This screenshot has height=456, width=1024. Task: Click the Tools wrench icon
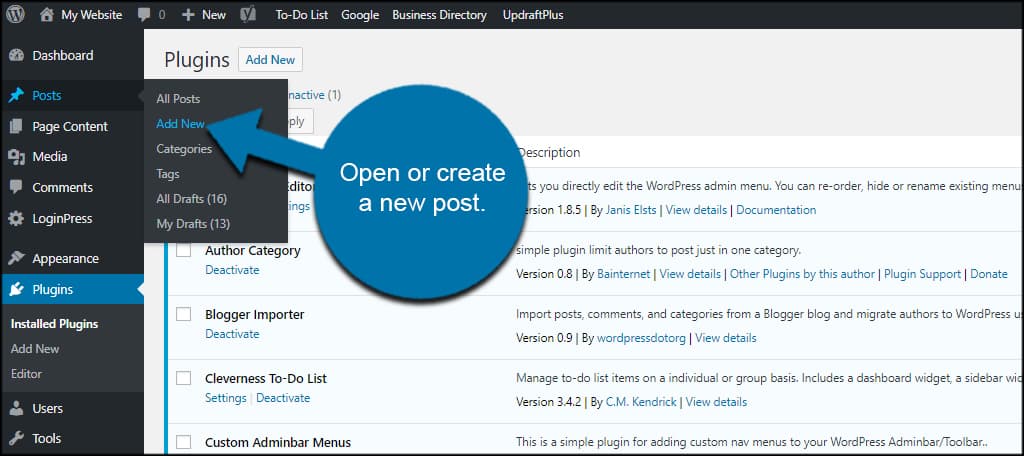pos(16,438)
